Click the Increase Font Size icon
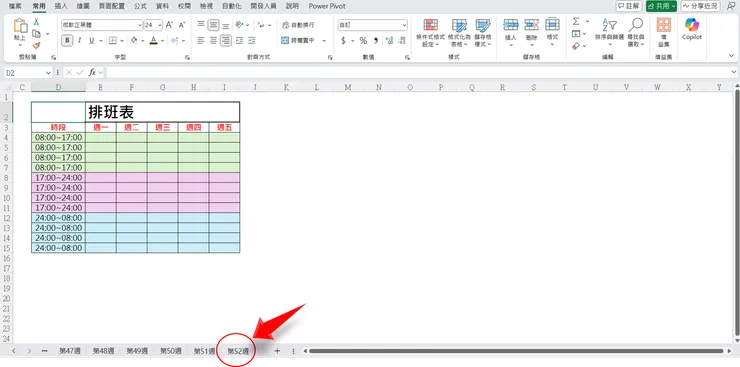This screenshot has width=740, height=367. (170, 25)
